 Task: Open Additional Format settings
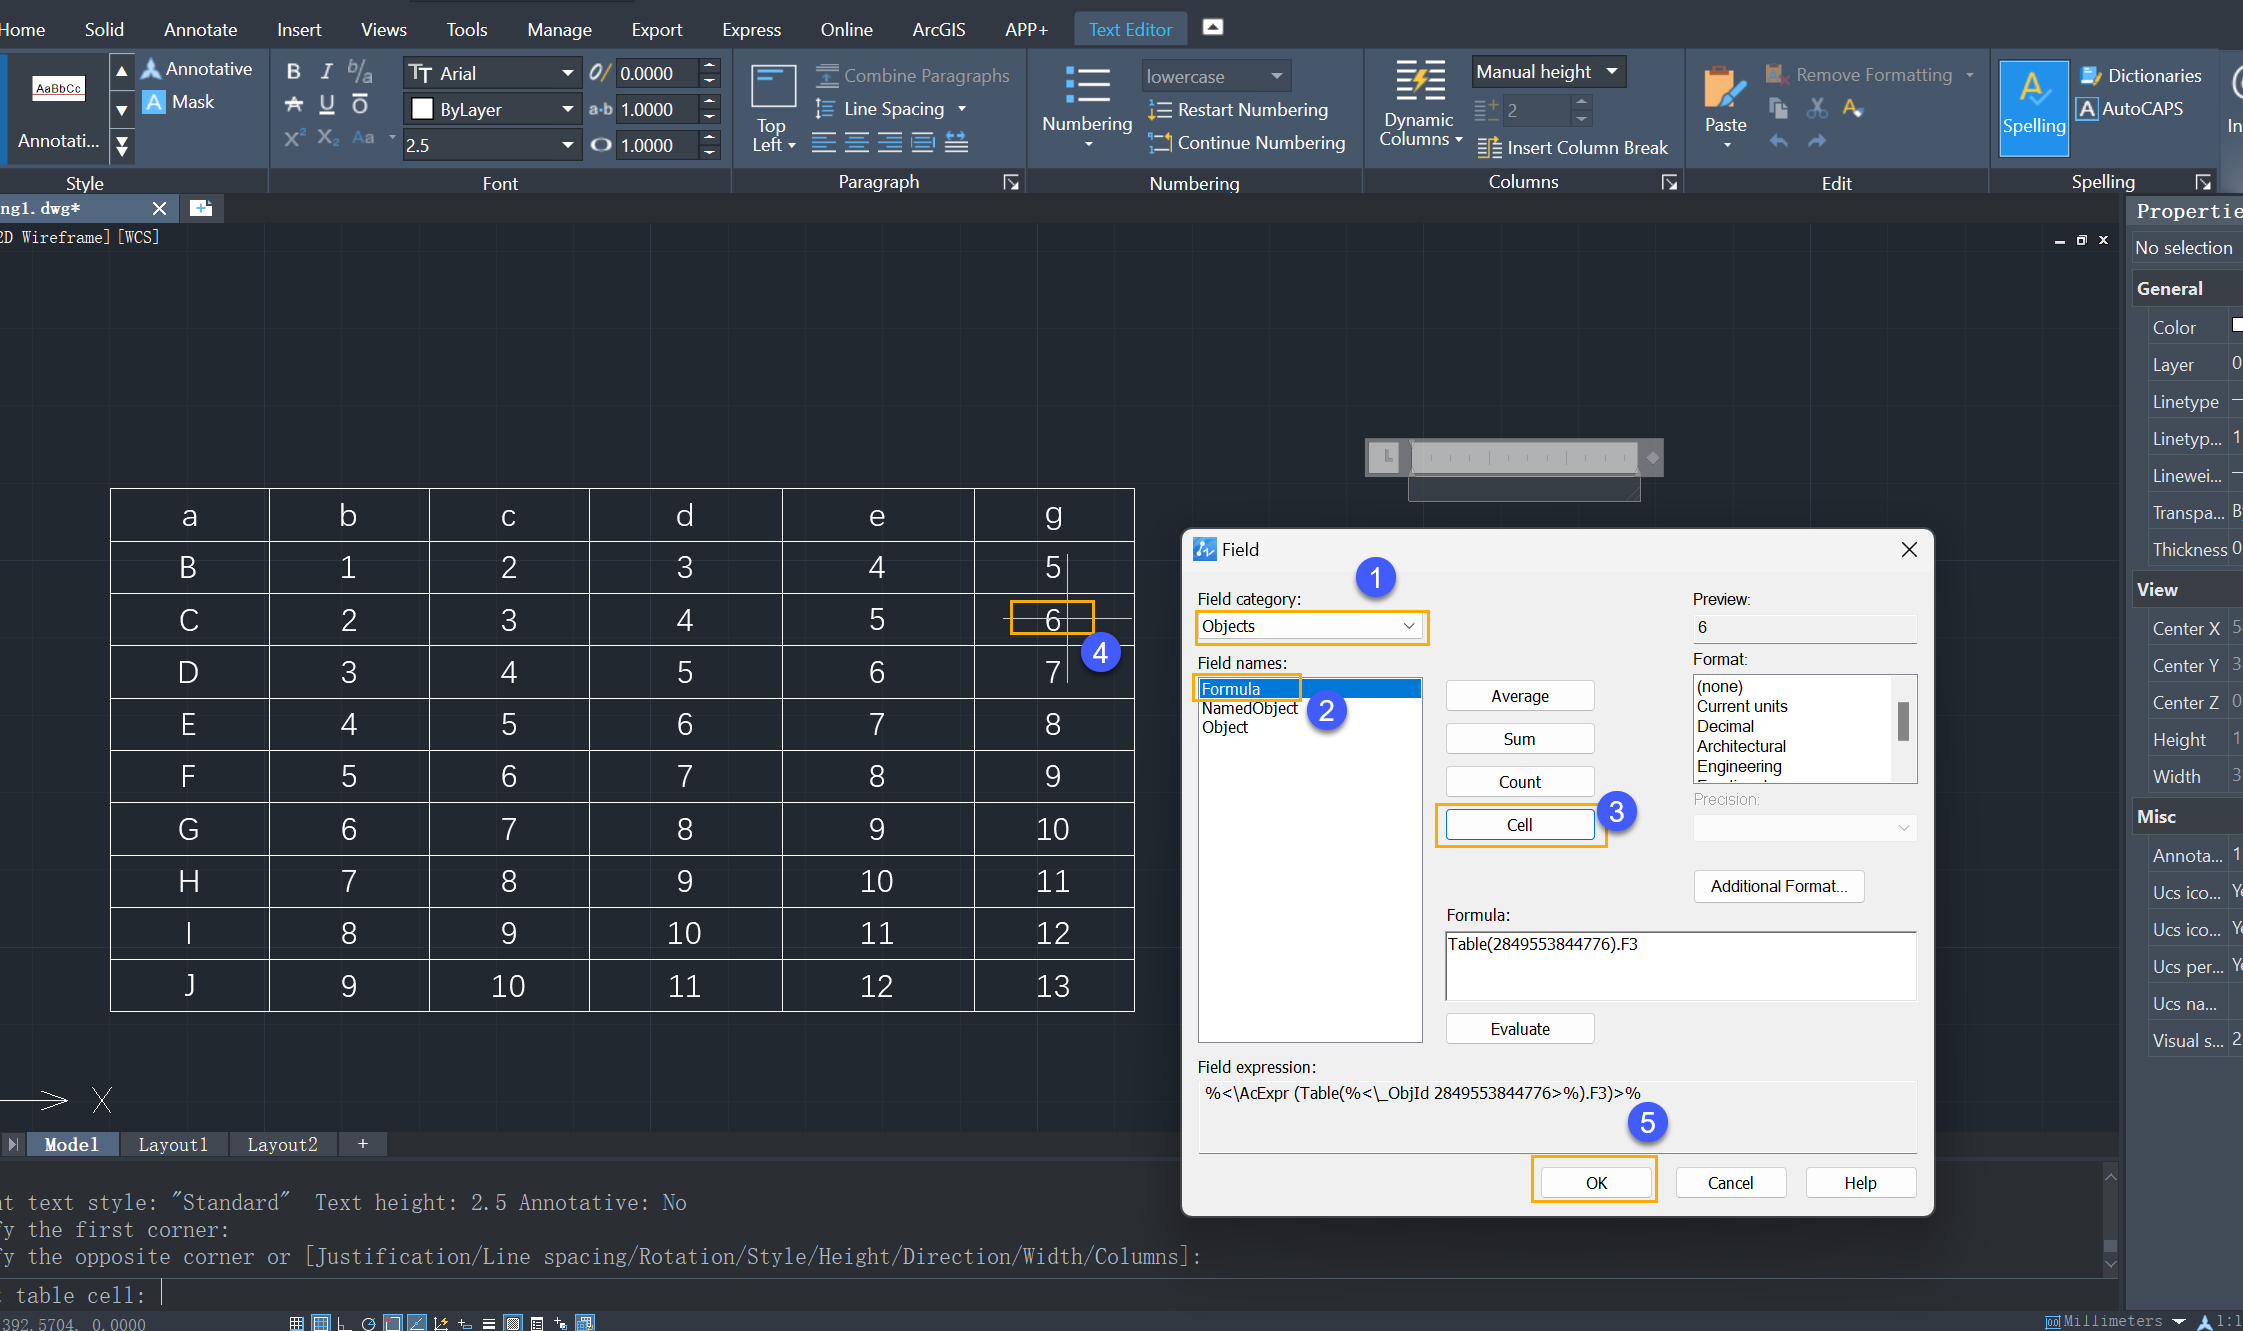coord(1778,886)
